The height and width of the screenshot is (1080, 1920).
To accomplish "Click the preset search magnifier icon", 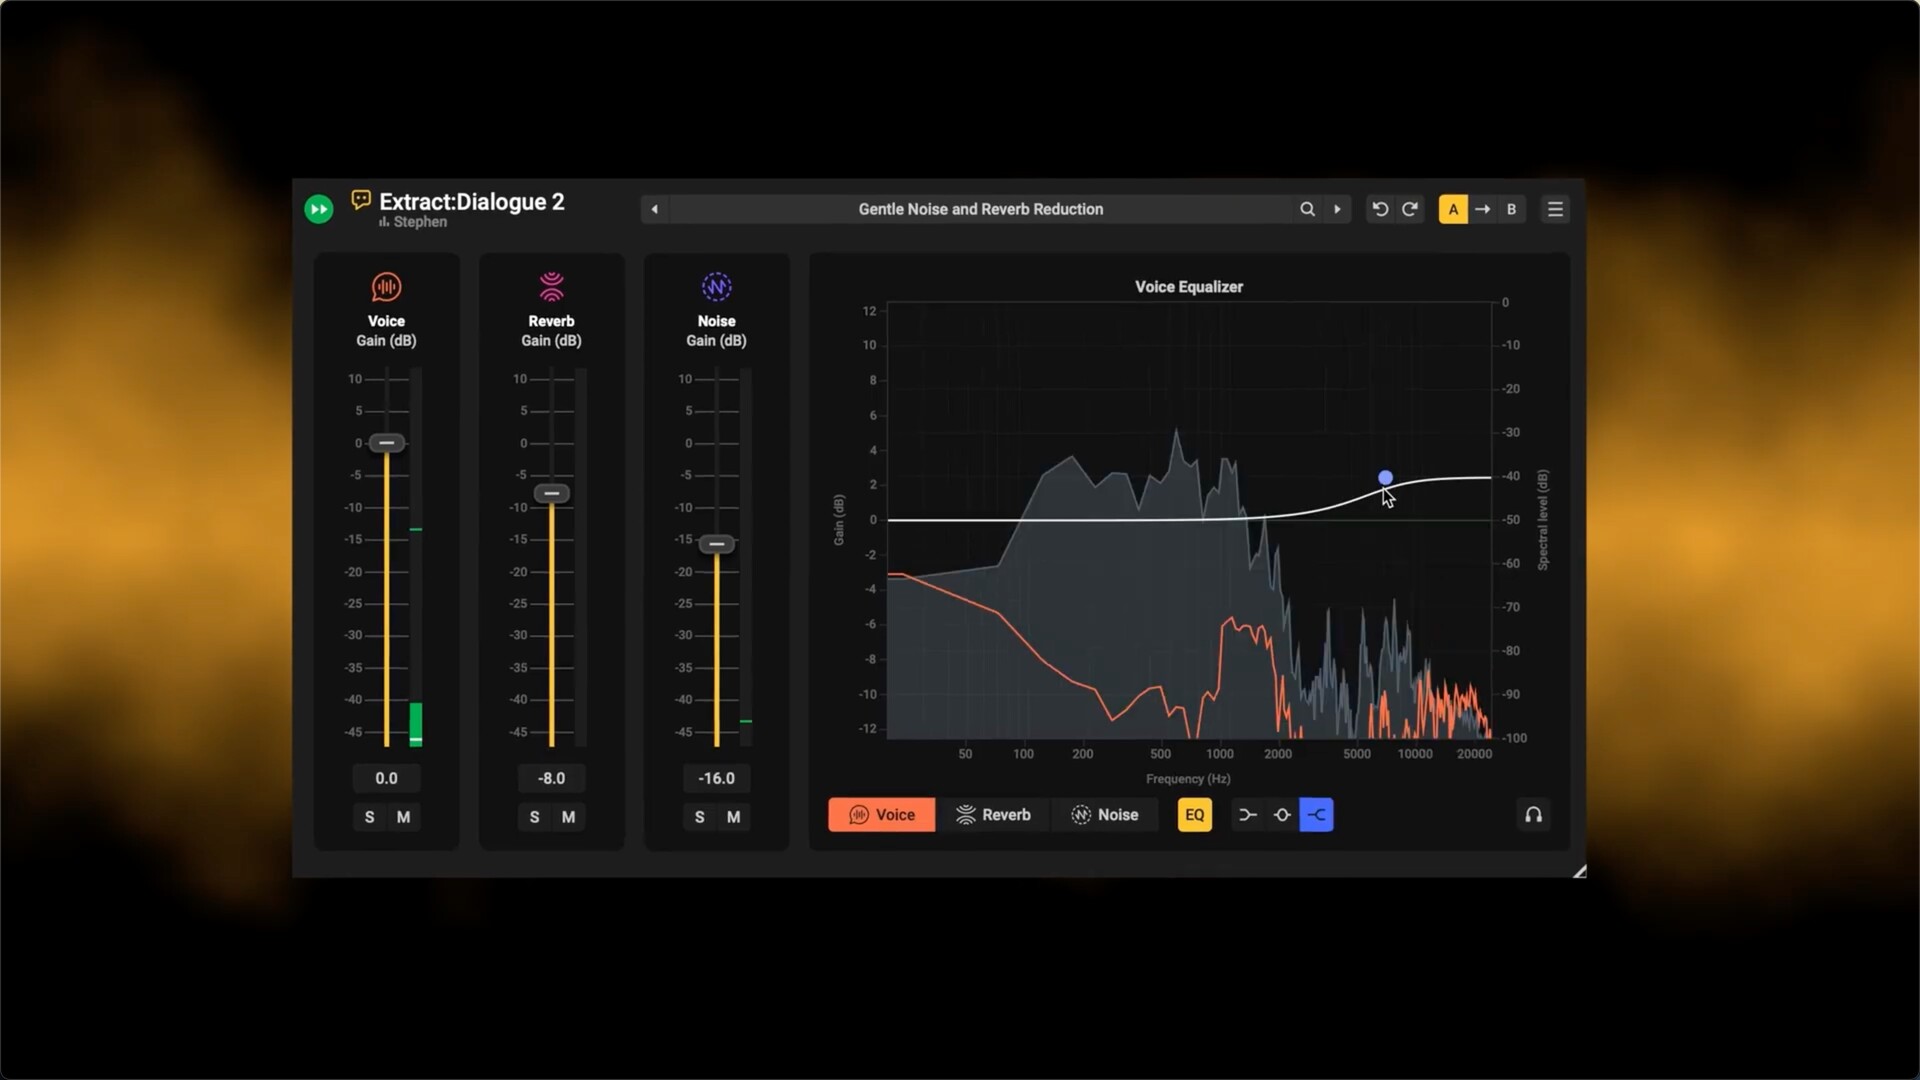I will point(1307,209).
